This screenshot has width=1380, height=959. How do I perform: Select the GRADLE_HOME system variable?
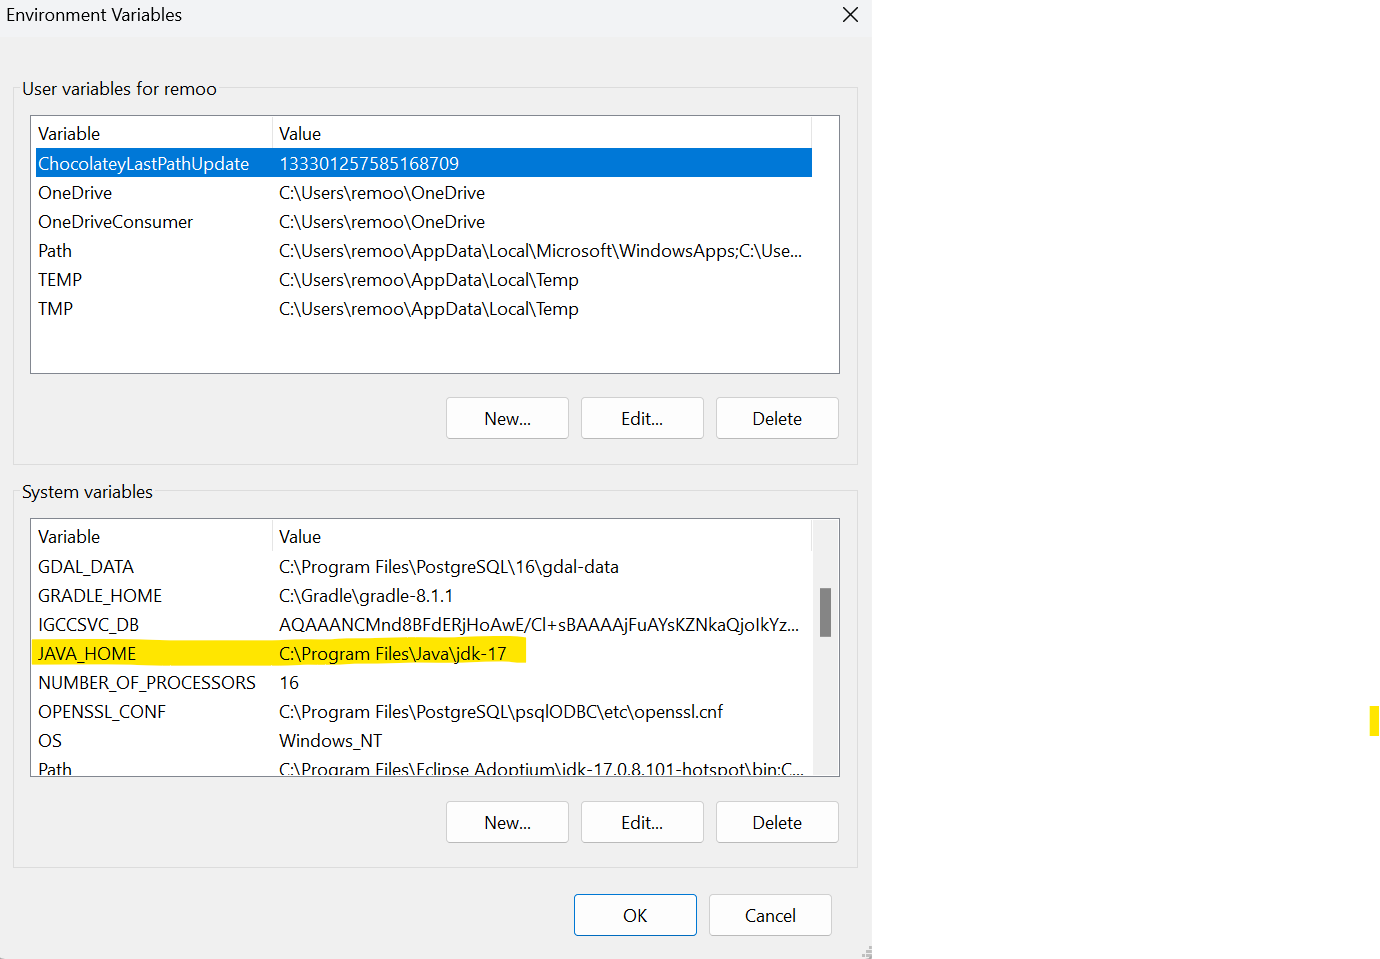tap(423, 595)
